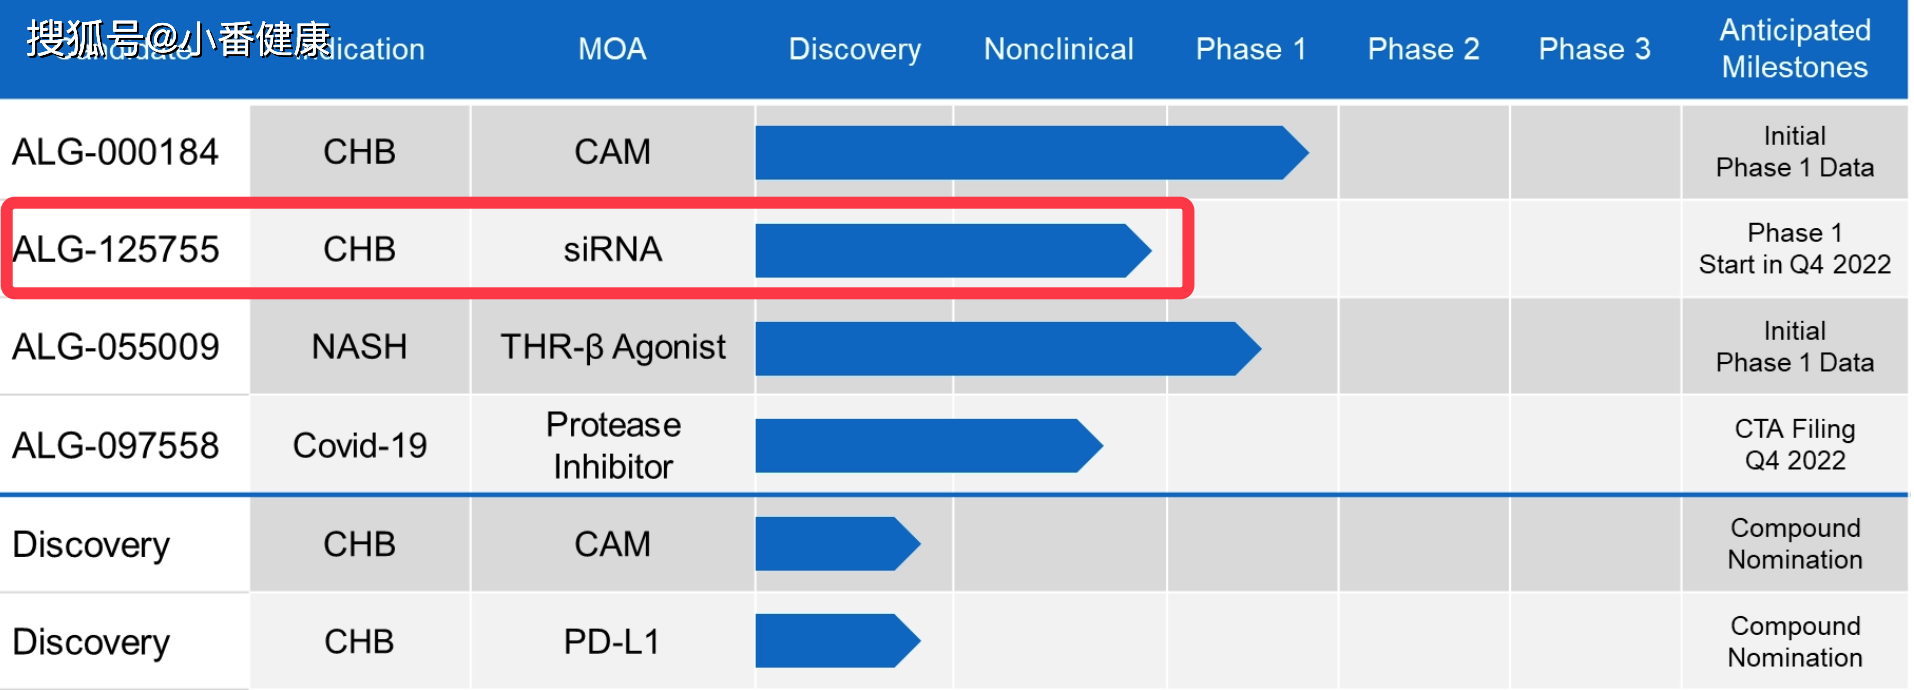Viewport: 1914px width, 690px height.
Task: Click the THR-β Agonist MOA cell
Action: click(612, 347)
